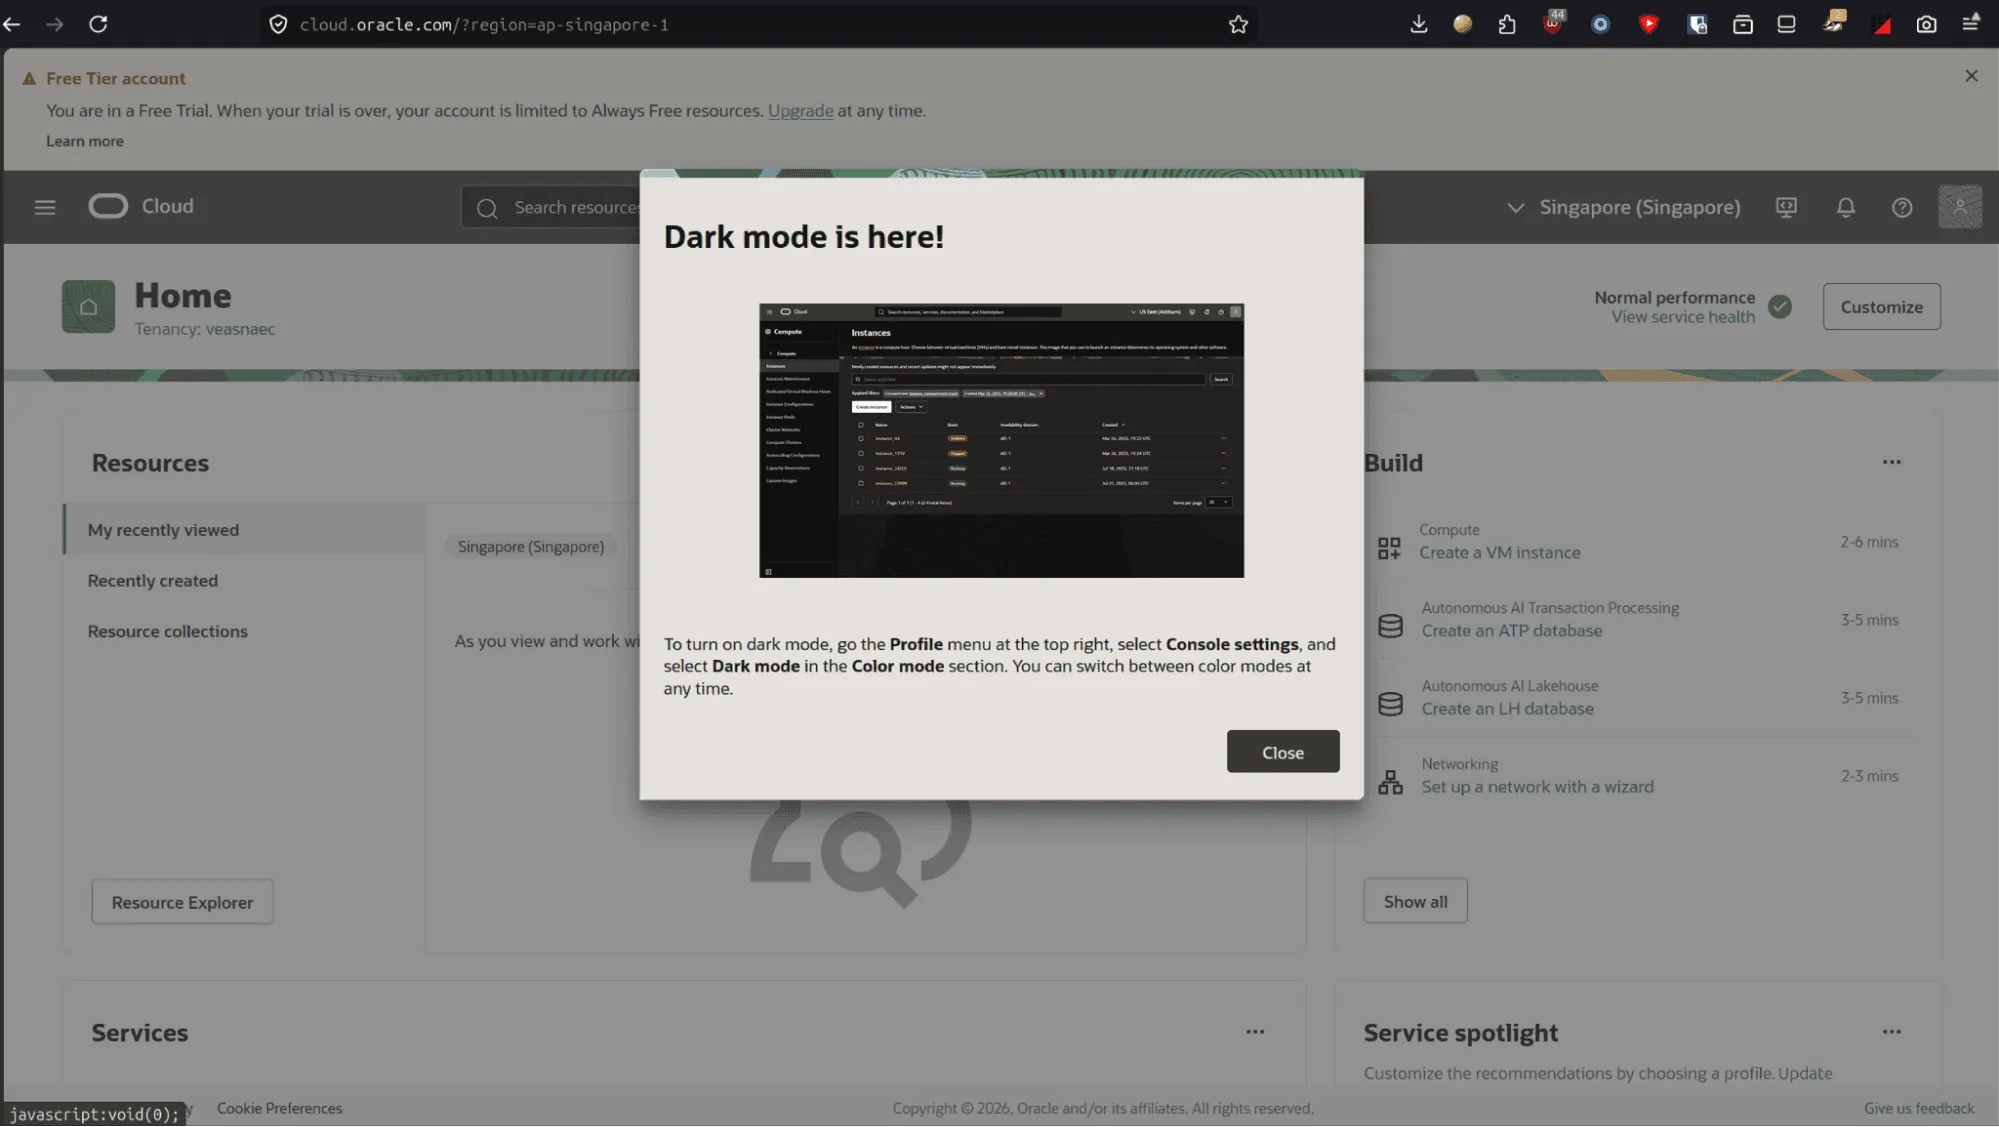Click the Learn more link
The height and width of the screenshot is (1127, 1999).
pos(85,141)
